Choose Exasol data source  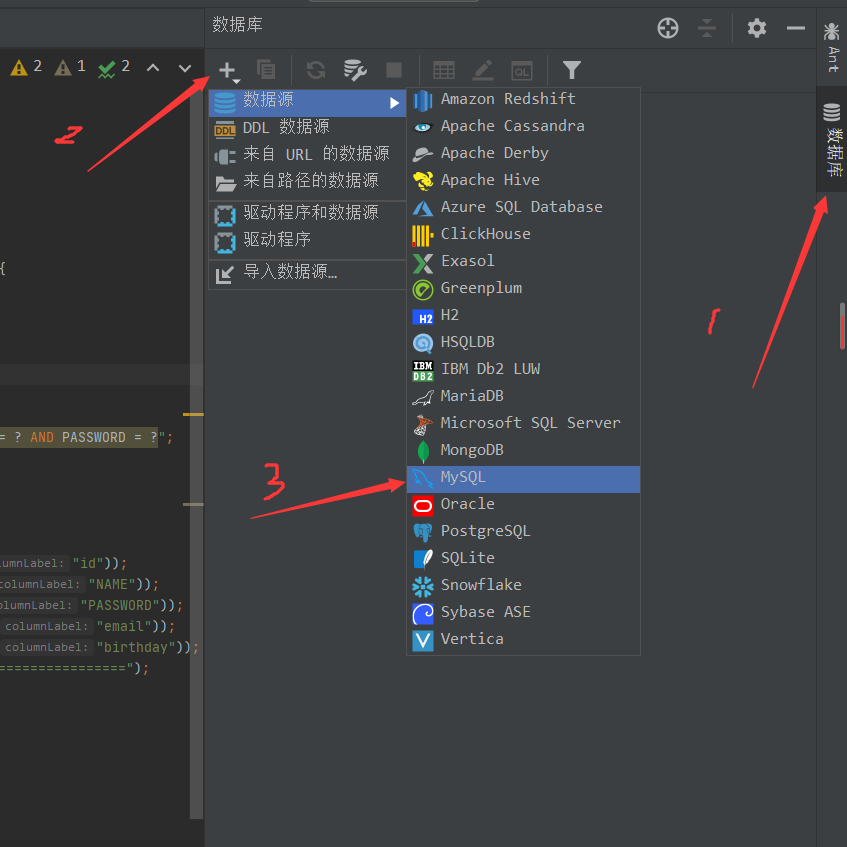click(x=523, y=263)
